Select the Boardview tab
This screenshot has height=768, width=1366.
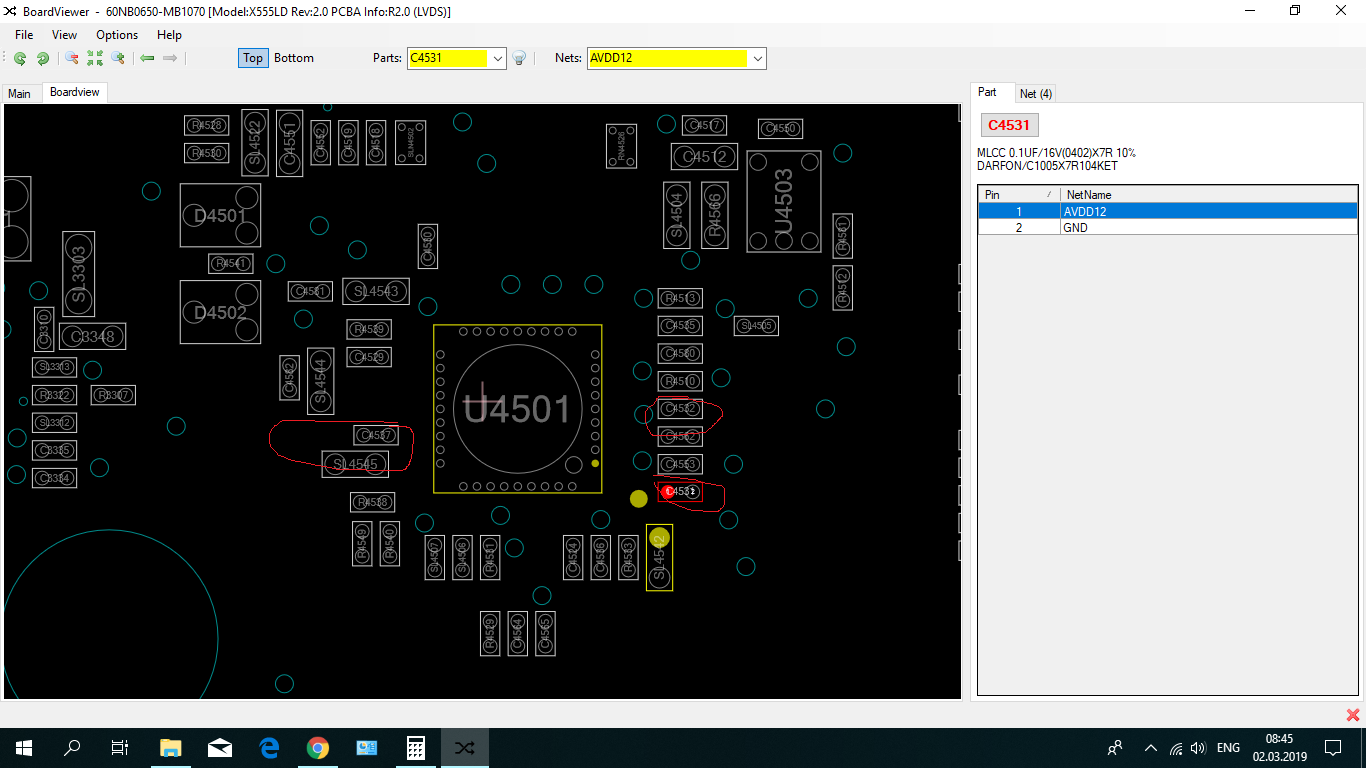pyautogui.click(x=74, y=92)
